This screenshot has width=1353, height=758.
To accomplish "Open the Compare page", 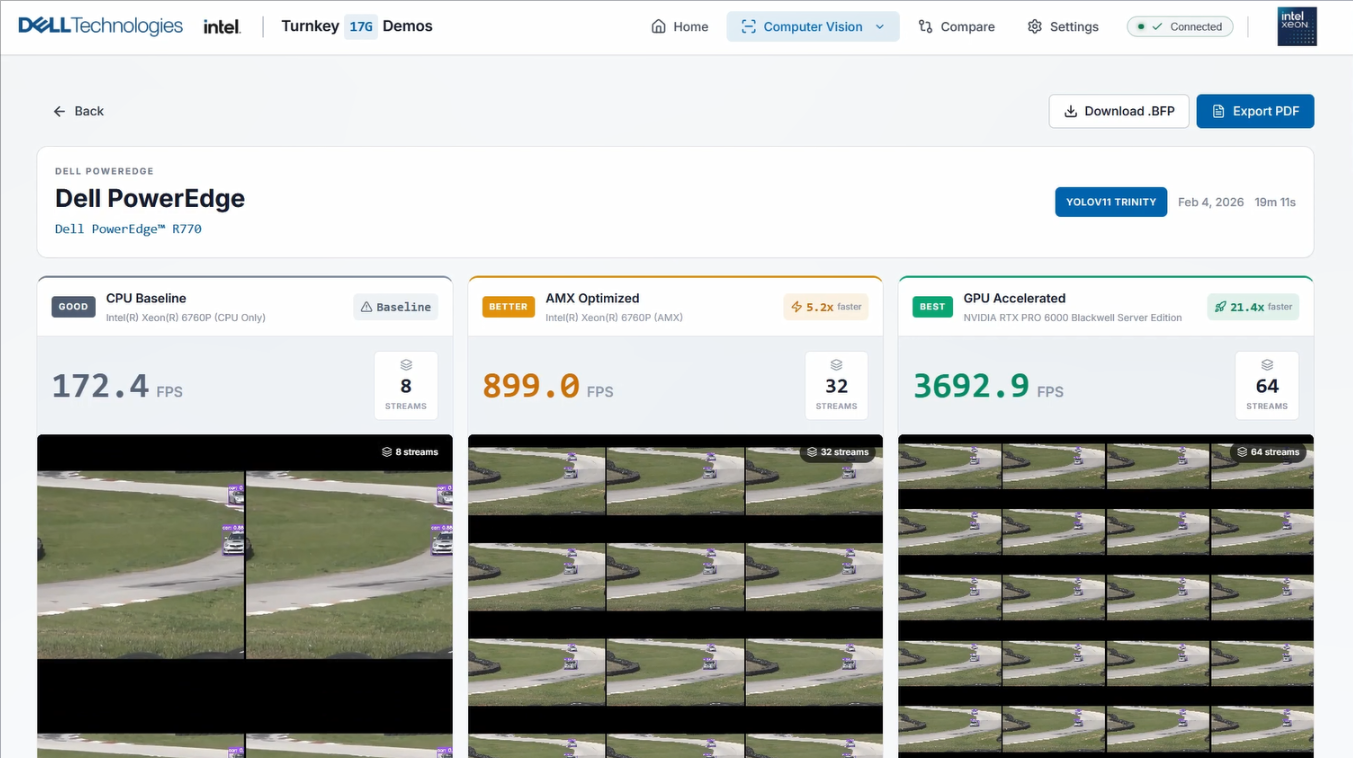I will pyautogui.click(x=956, y=27).
